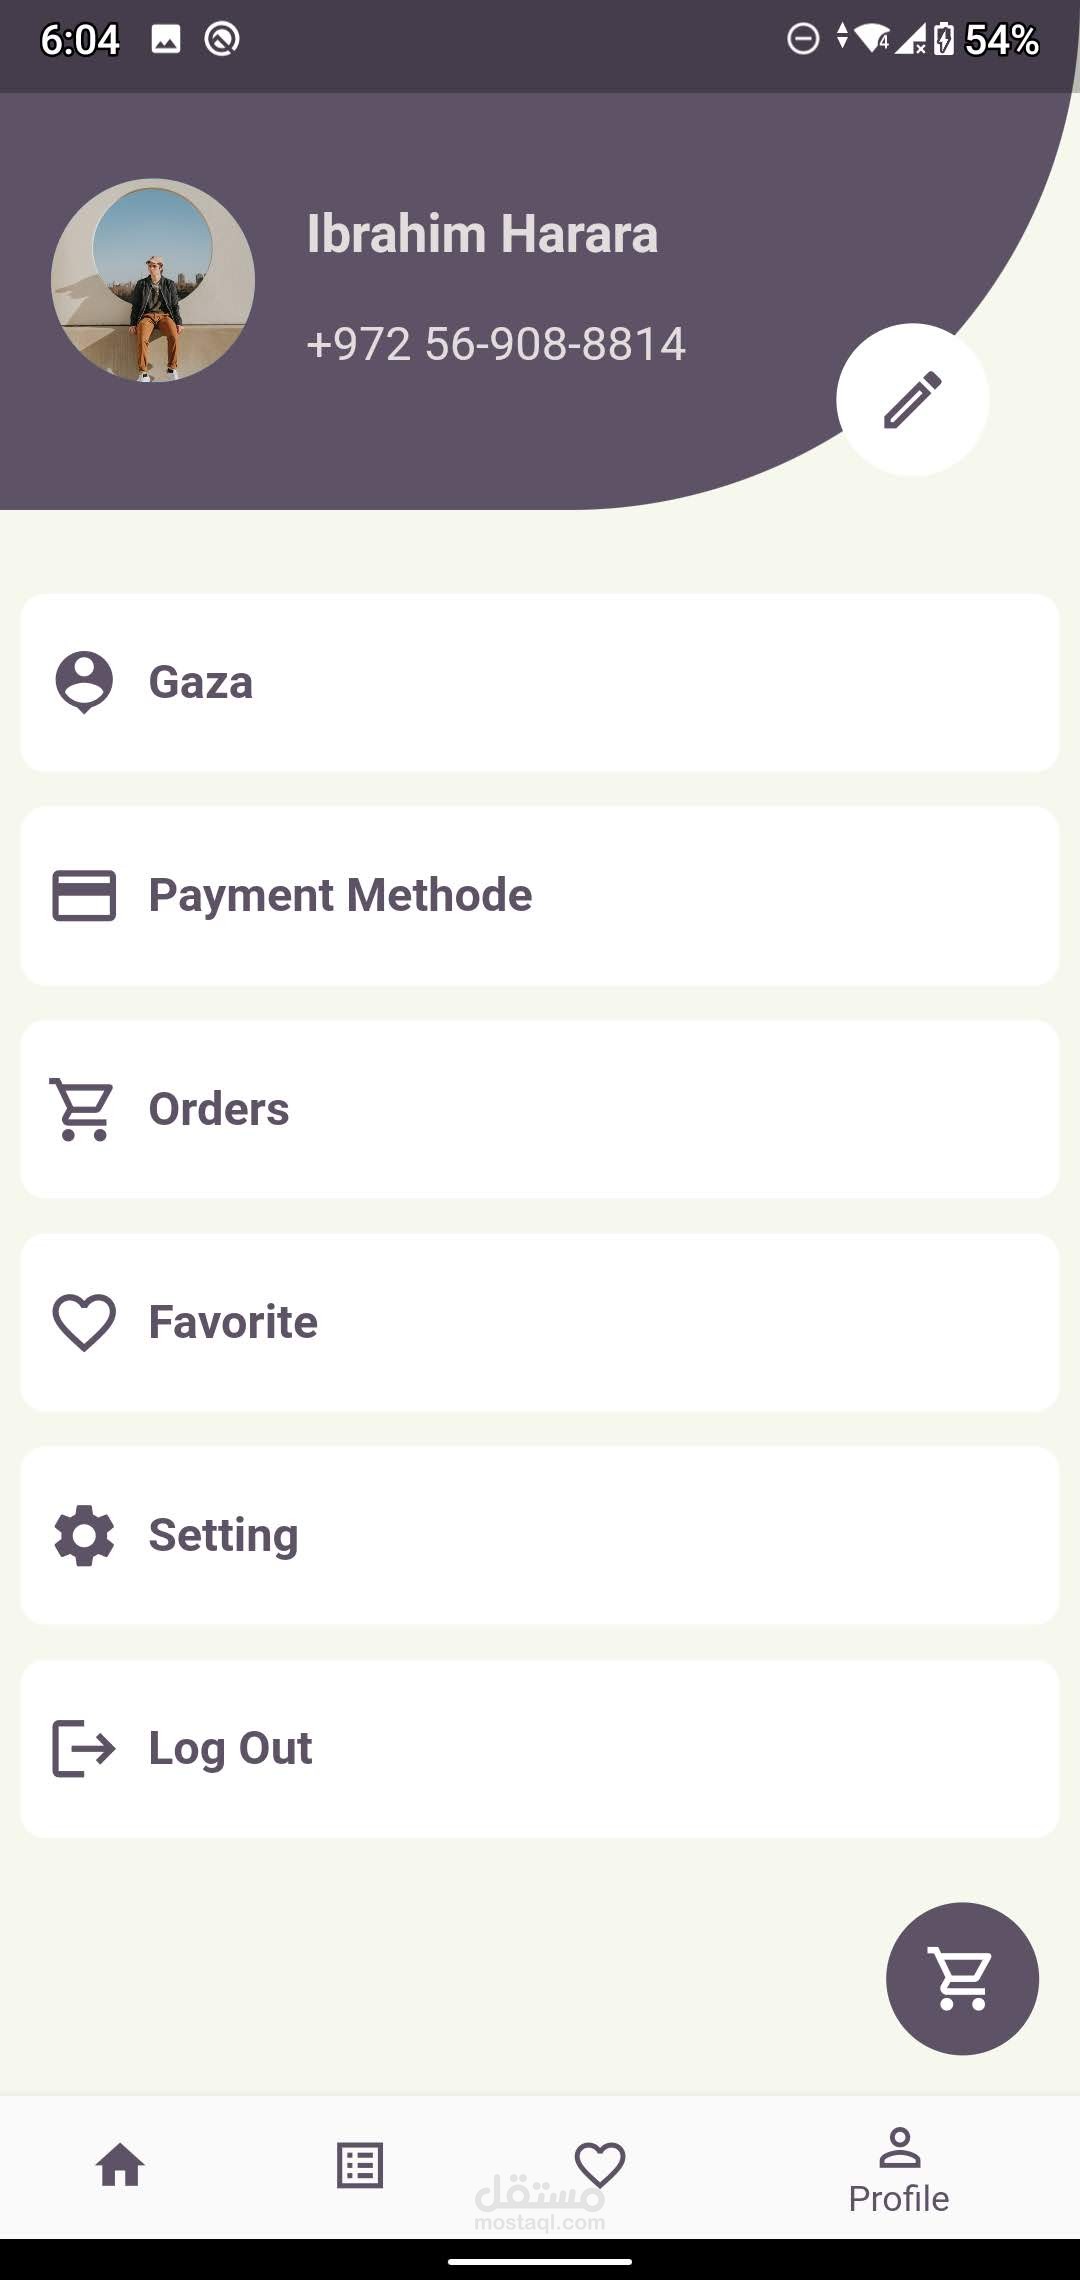Tap the profile picture avatar

point(153,280)
